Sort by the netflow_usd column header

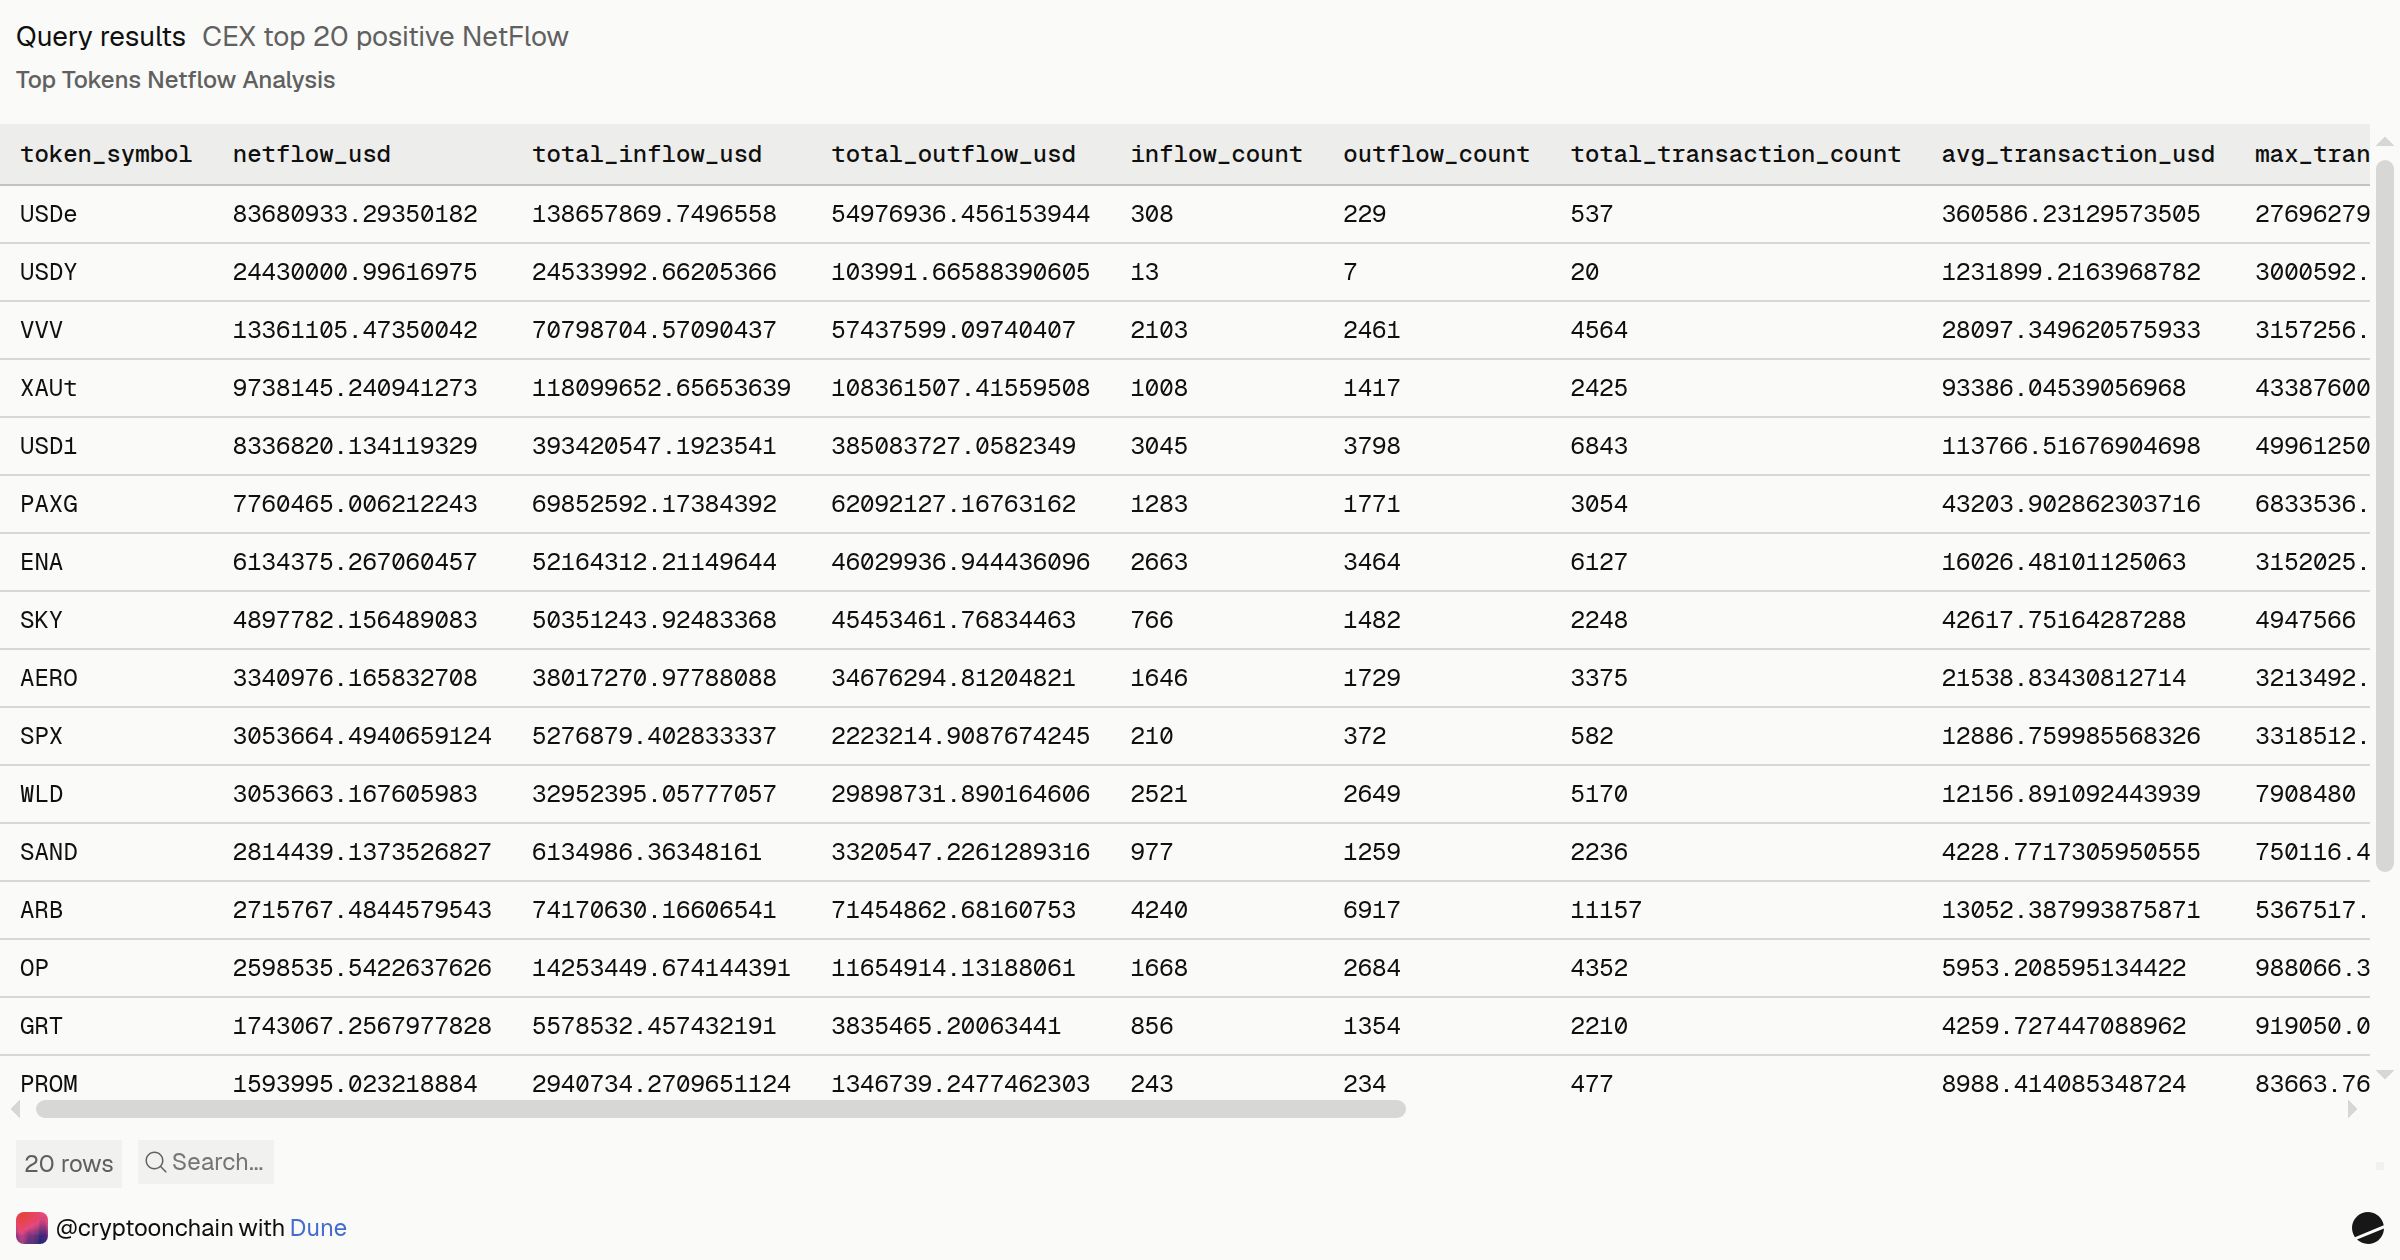[x=312, y=154]
